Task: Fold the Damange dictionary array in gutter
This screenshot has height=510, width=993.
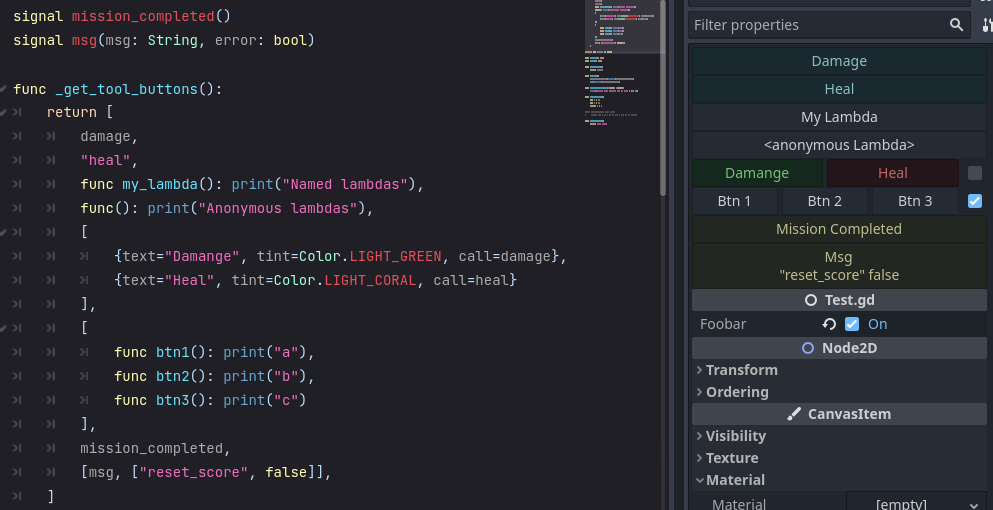Action: 5,233
